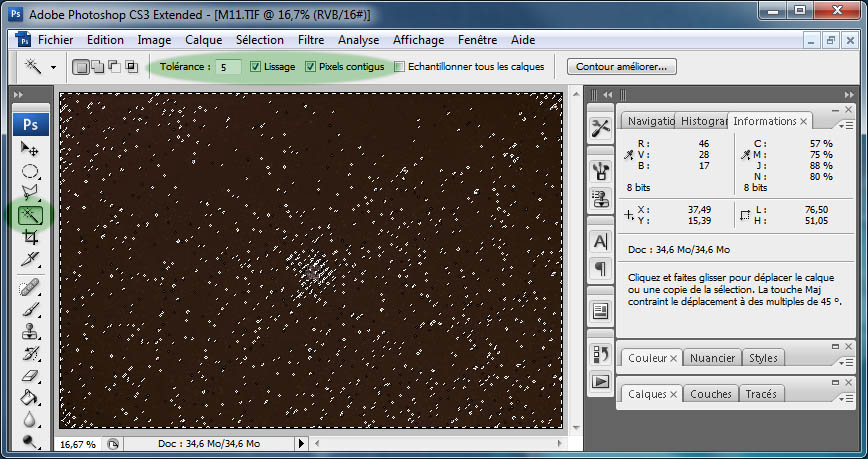Viewport: 868px width, 459px height.
Task: Select the History Brush tool
Action: pyautogui.click(x=30, y=353)
